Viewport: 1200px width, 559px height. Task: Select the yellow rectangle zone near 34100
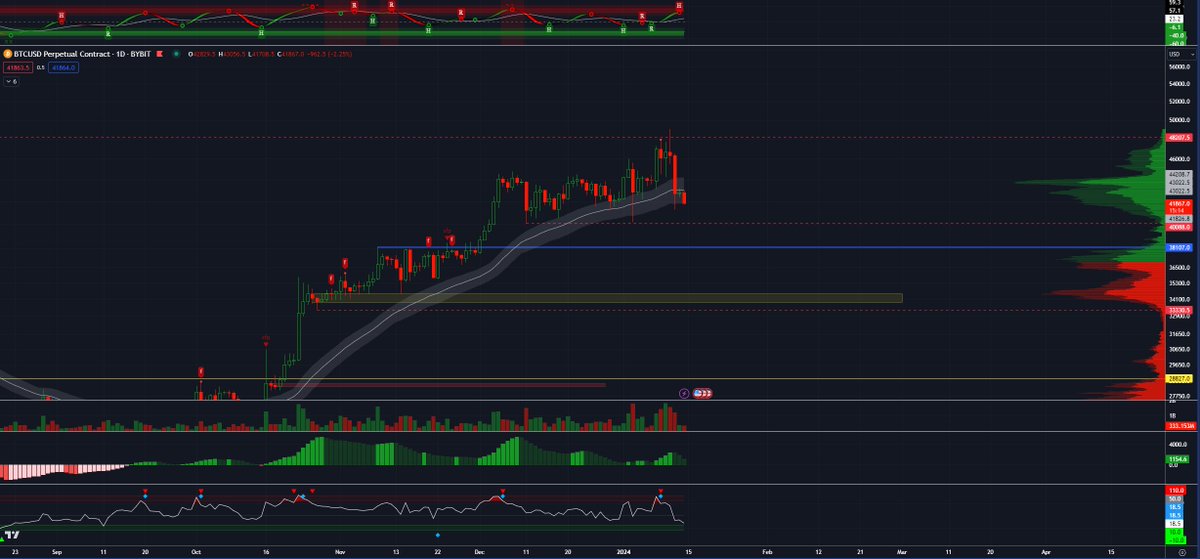click(x=610, y=298)
